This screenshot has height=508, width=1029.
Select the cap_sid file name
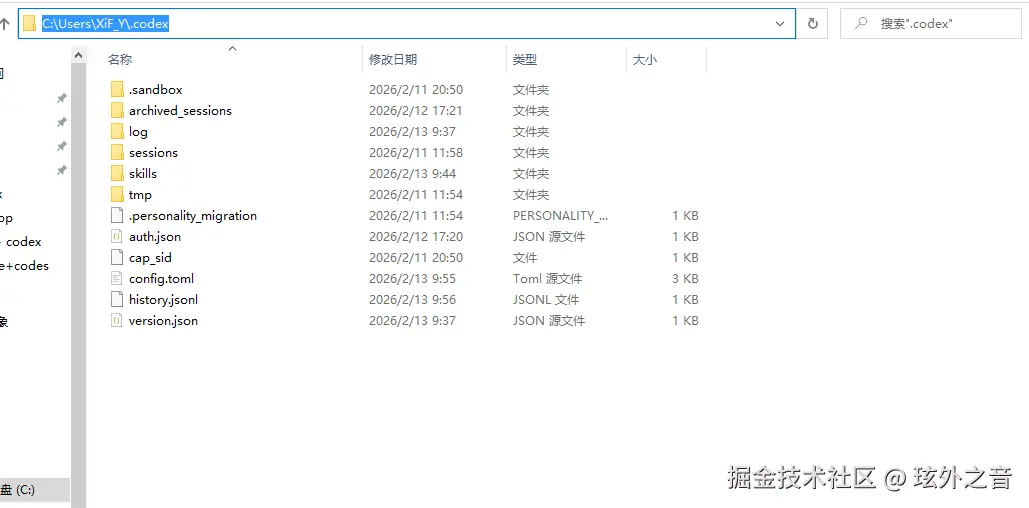pyautogui.click(x=150, y=257)
